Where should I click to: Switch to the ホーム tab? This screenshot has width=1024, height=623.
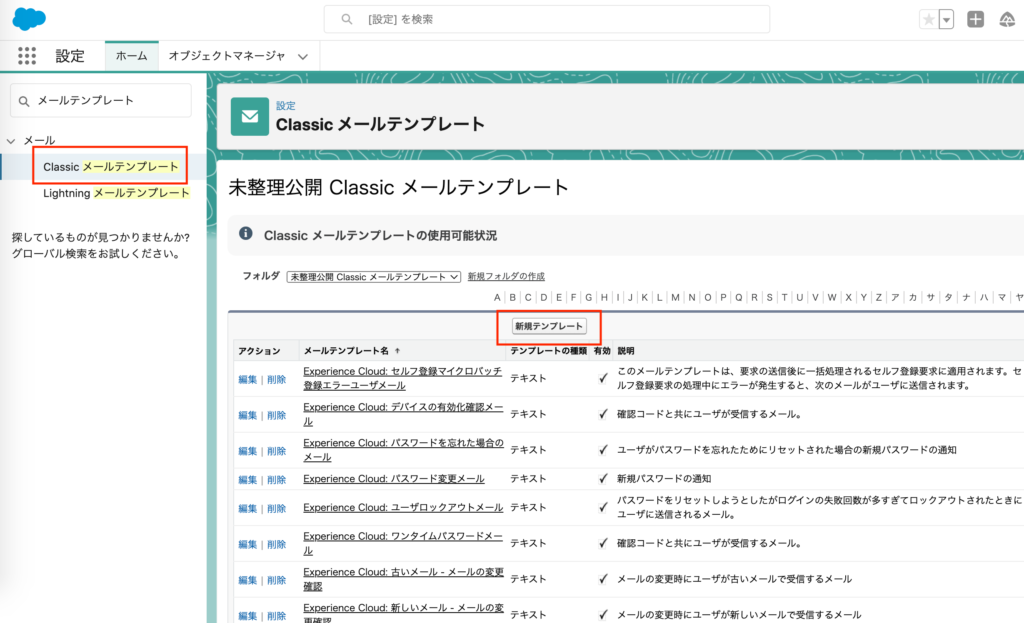coord(131,56)
